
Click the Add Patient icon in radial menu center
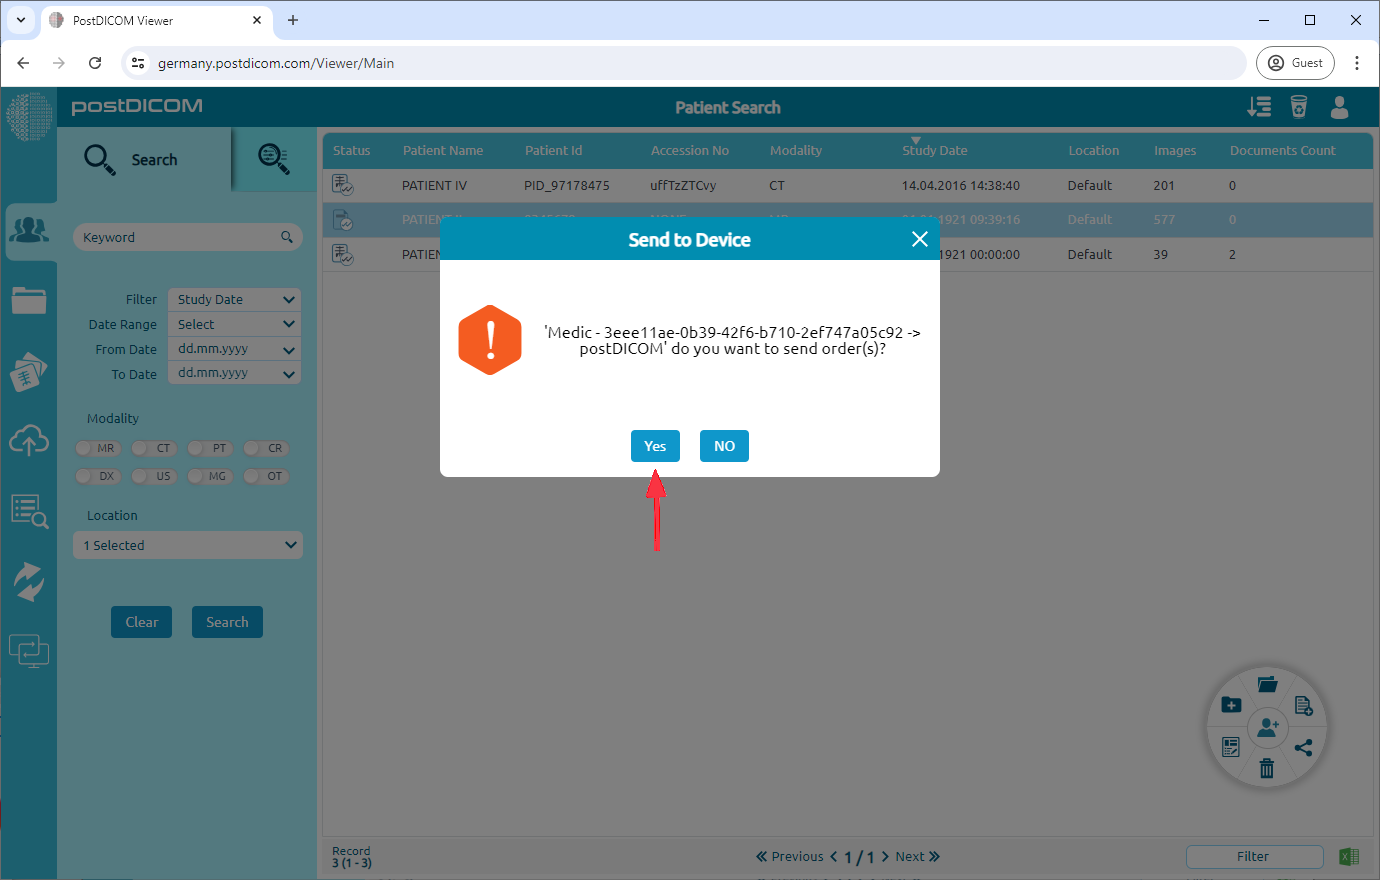1268,728
